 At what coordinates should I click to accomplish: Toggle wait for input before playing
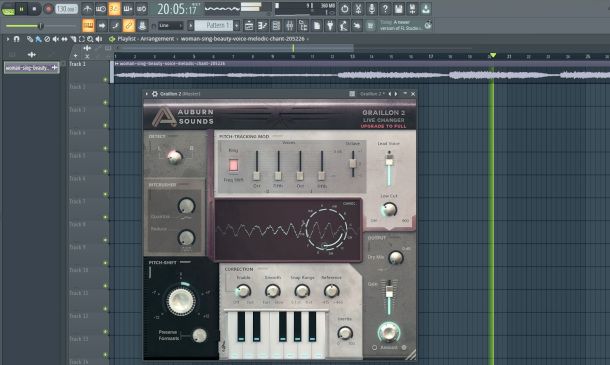coord(101,9)
